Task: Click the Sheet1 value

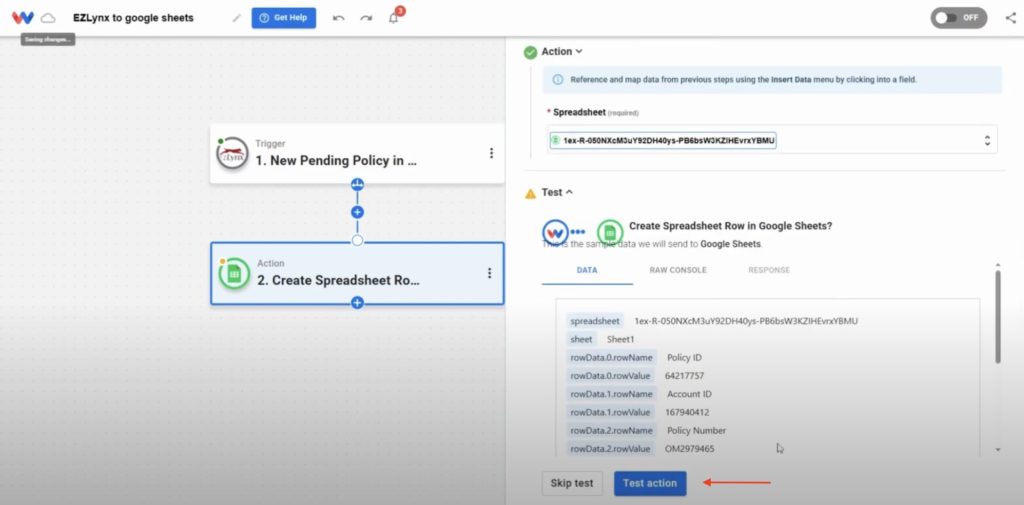Action: (x=620, y=339)
